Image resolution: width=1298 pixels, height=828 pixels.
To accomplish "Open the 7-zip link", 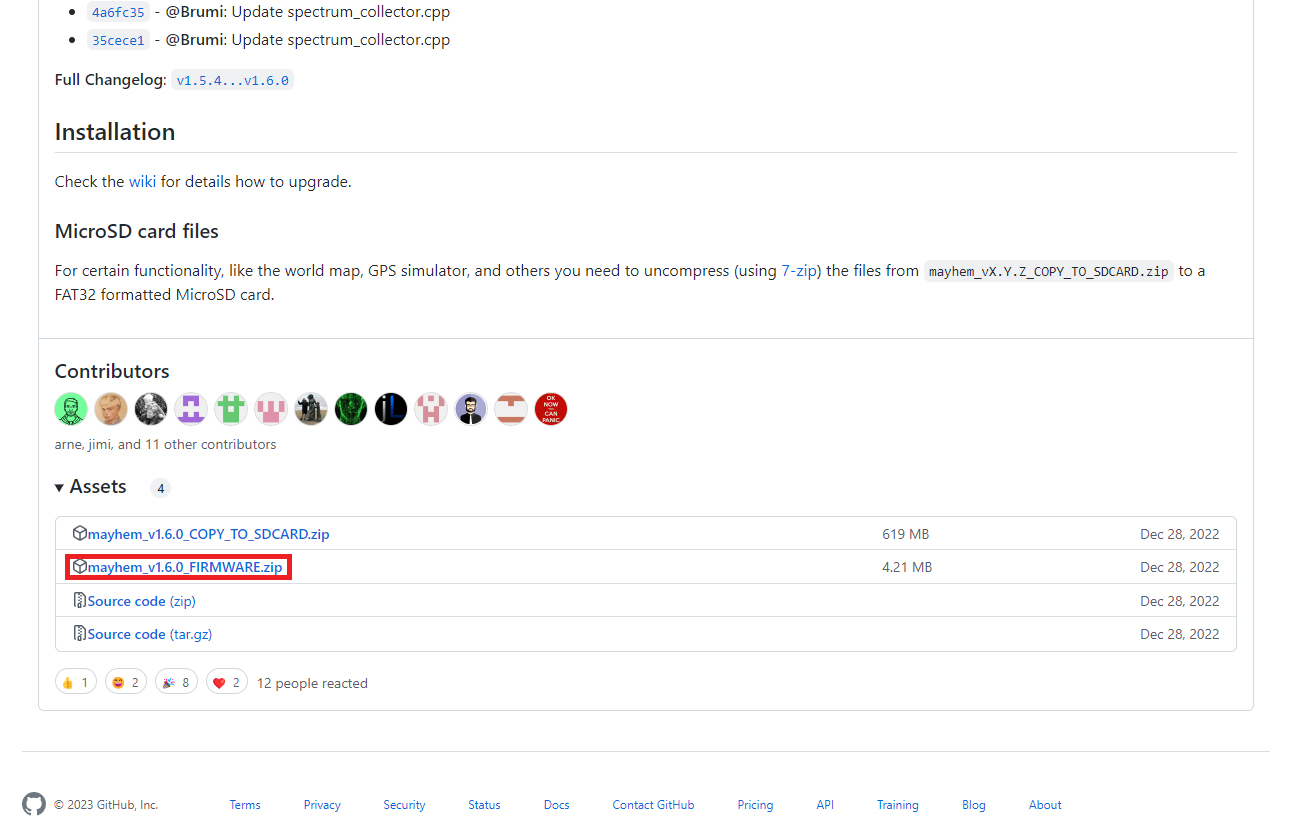I will (801, 271).
